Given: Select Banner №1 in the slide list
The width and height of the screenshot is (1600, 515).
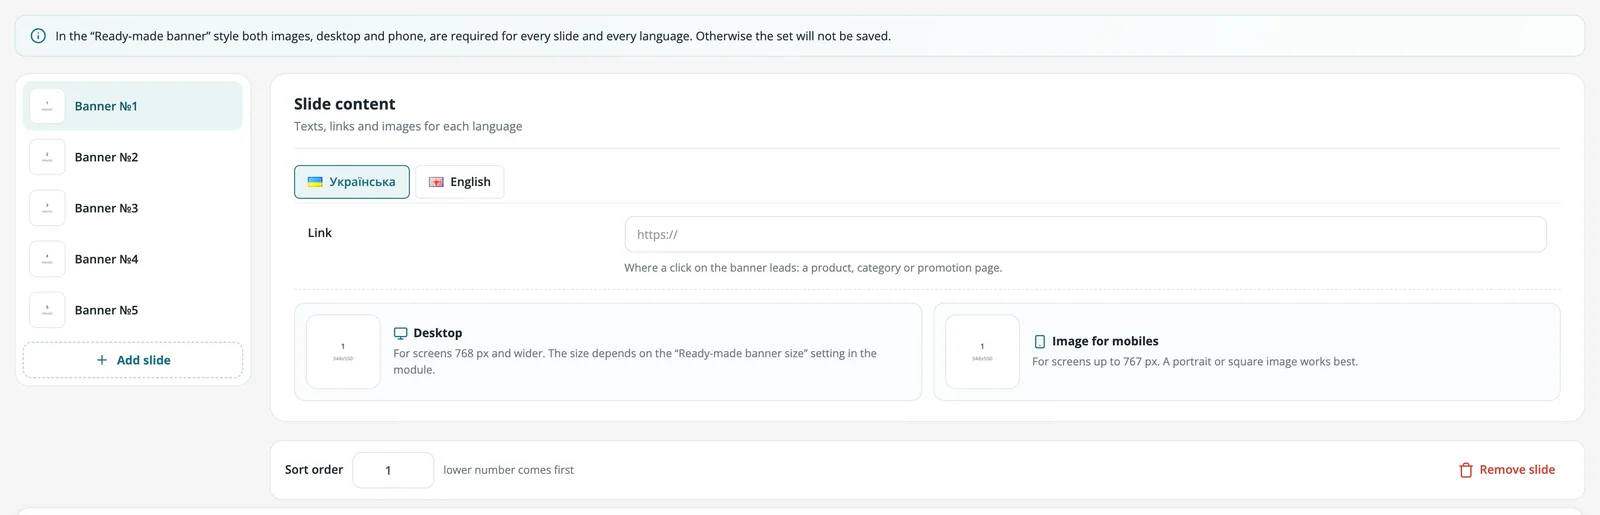Looking at the screenshot, I should (133, 106).
